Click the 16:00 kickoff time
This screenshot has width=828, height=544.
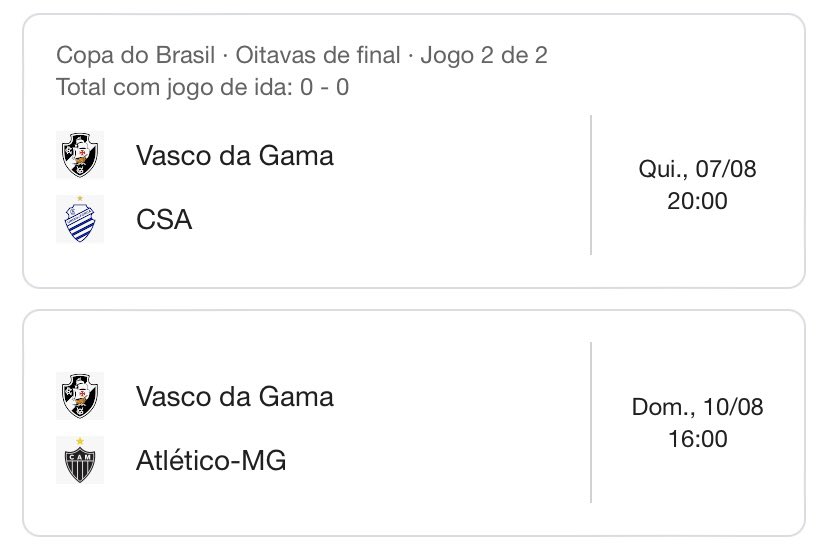[697, 439]
